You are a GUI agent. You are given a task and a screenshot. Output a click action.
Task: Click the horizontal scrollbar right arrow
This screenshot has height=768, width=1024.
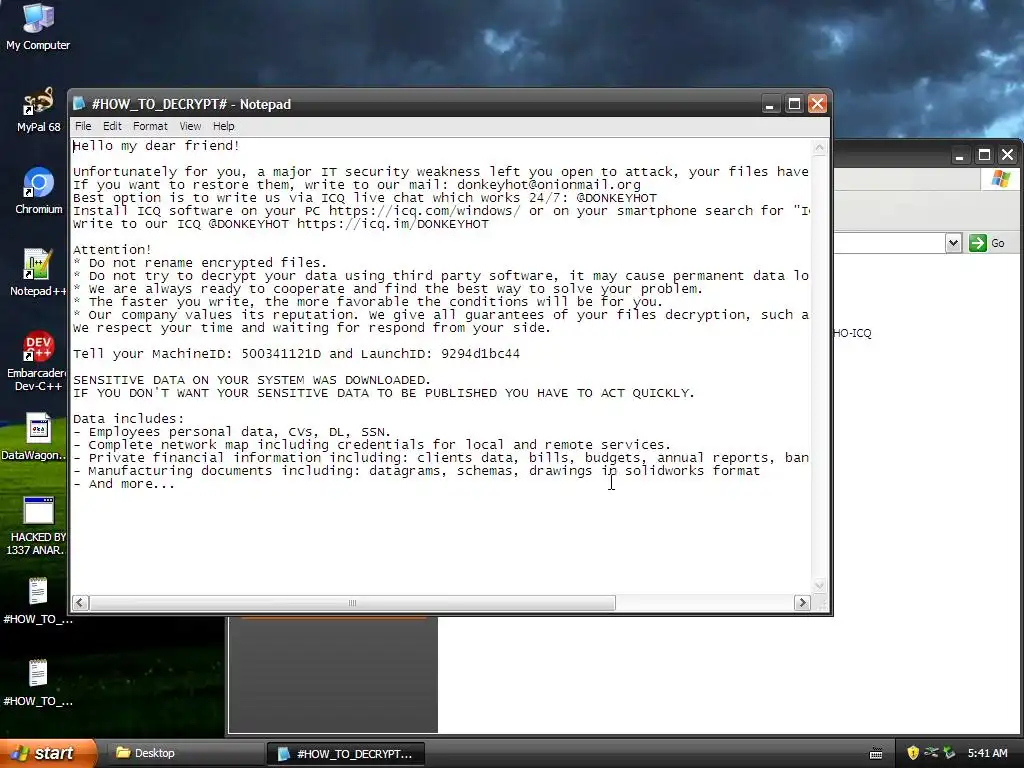[x=803, y=603]
